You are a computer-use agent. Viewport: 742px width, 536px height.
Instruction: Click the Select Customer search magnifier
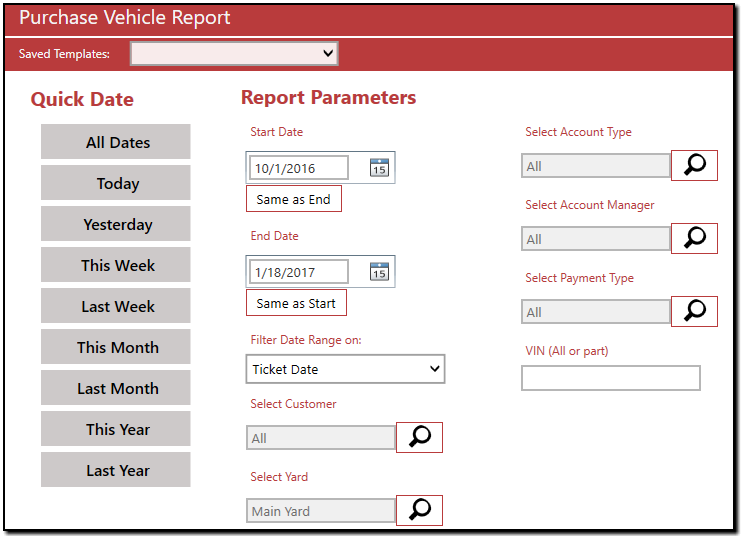420,437
